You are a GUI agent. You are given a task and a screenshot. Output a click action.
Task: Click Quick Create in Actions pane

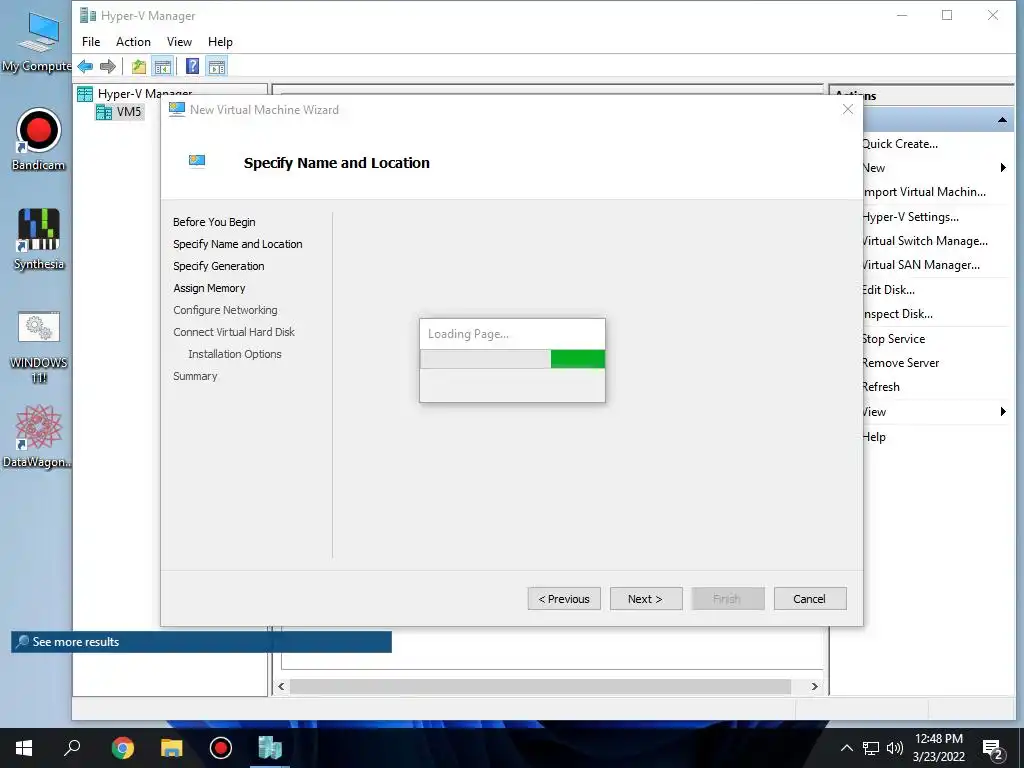(900, 144)
